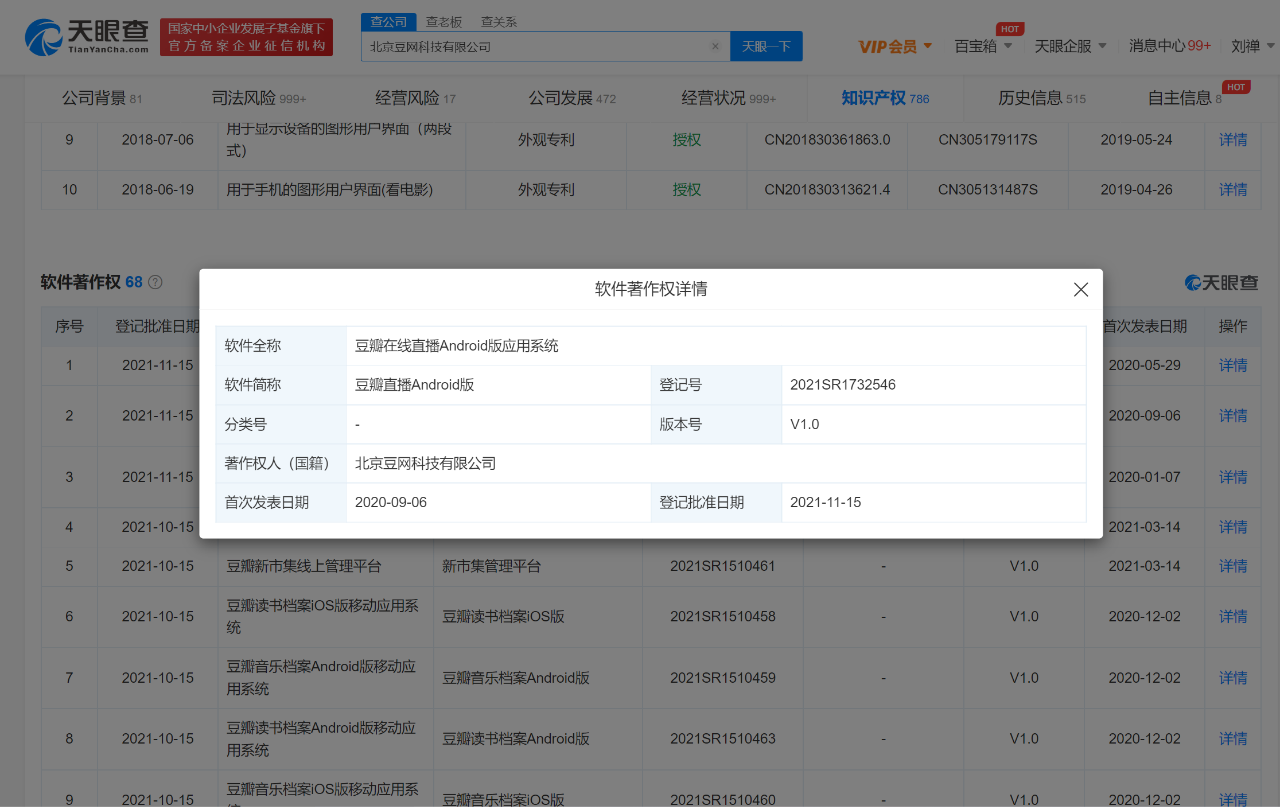Click the 天眼查 watermark logo beside table header

tap(1221, 283)
